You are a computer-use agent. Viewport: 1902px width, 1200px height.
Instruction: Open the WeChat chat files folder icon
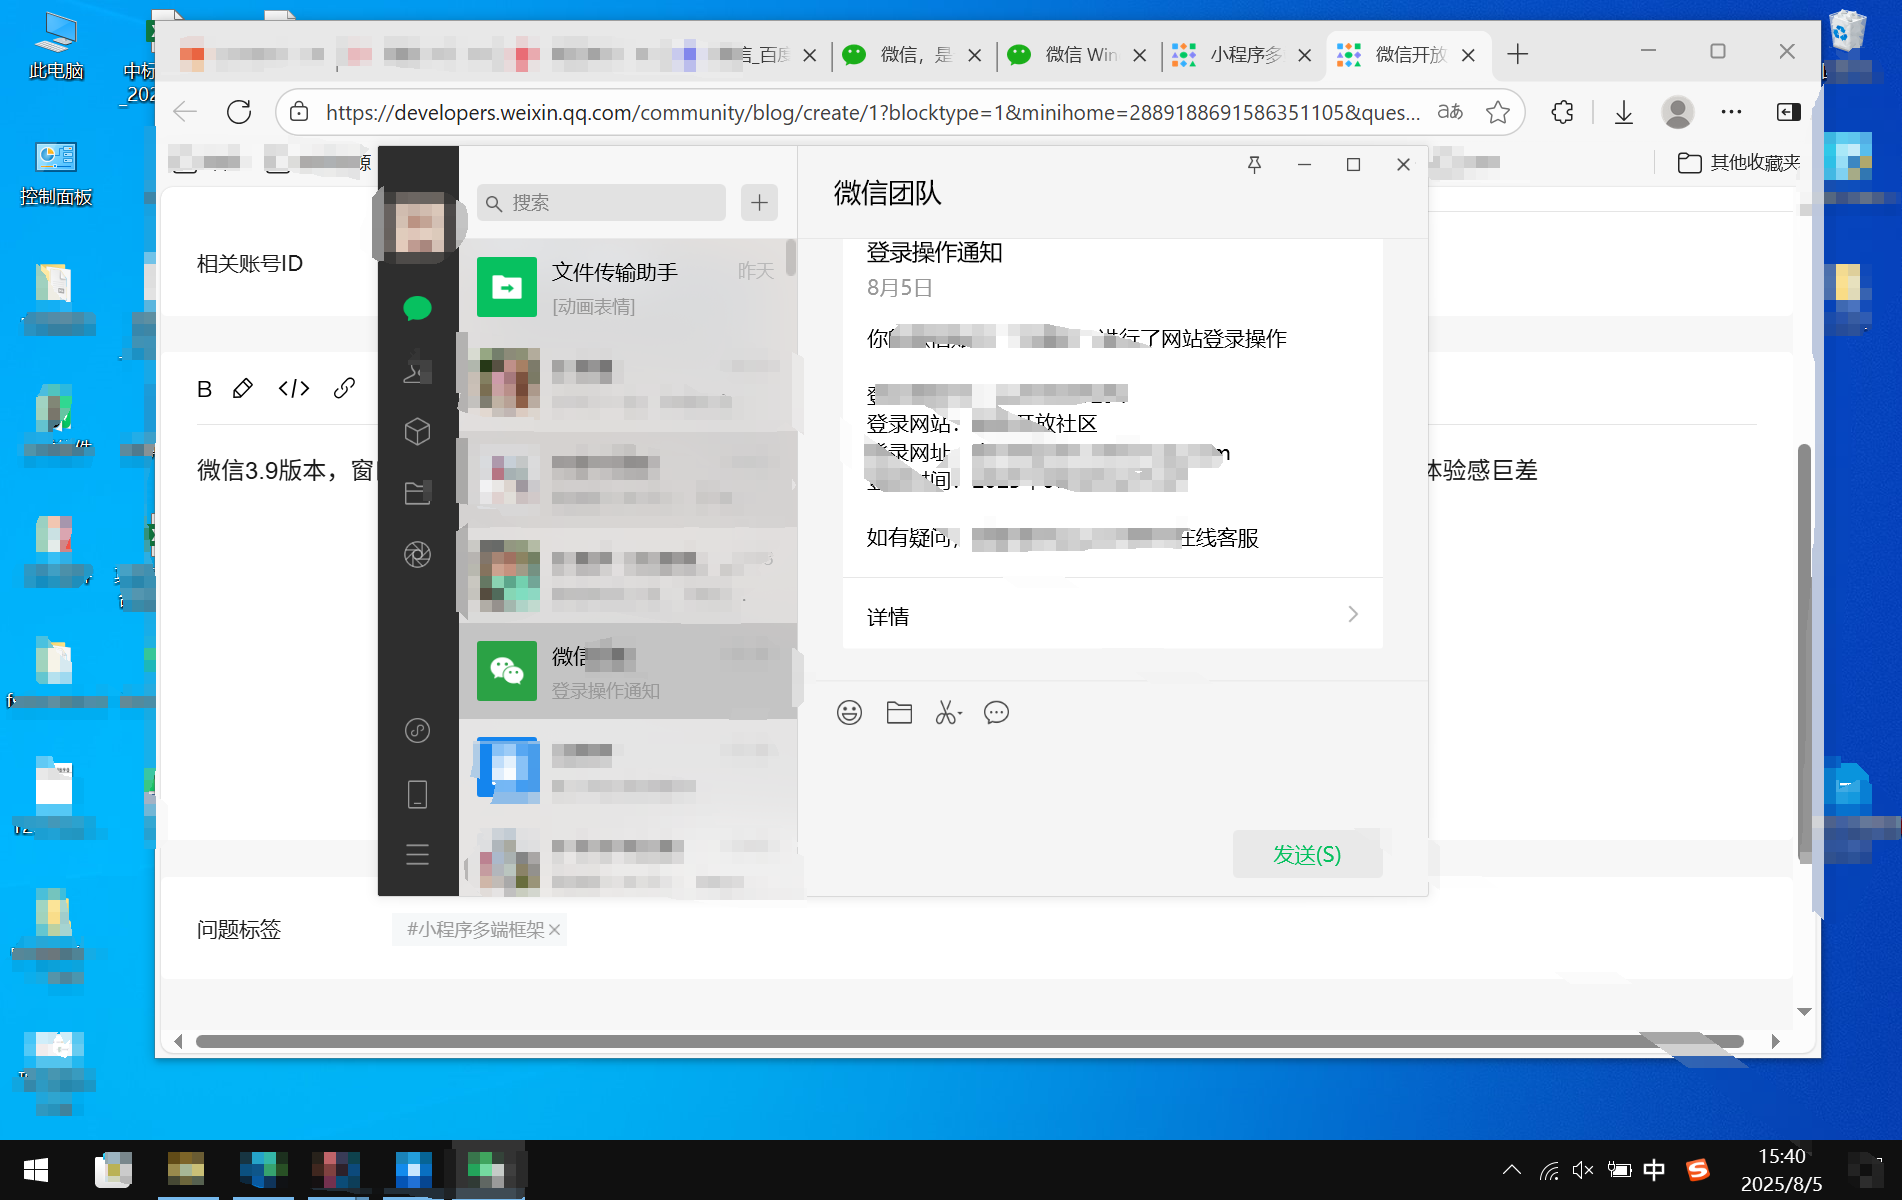417,492
